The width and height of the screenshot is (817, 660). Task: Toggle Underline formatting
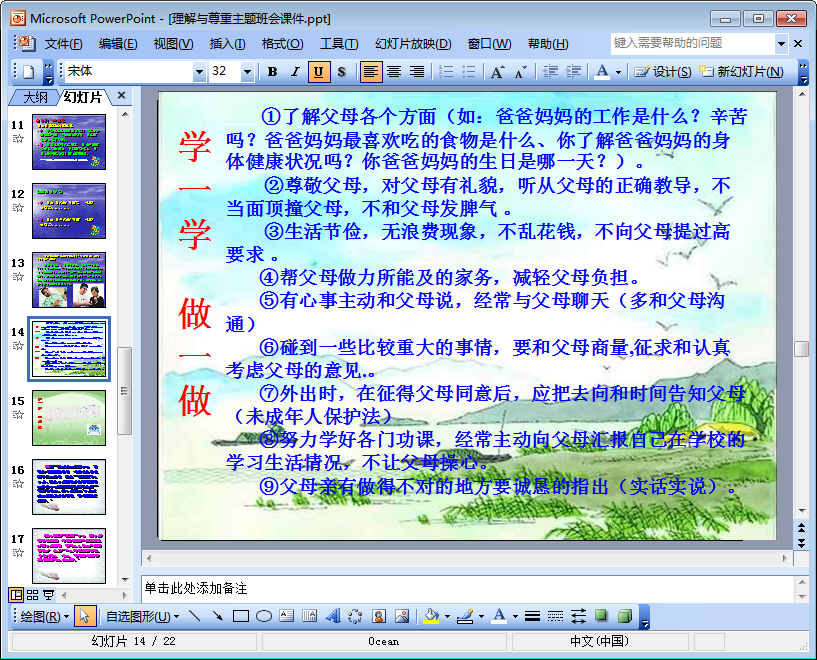[318, 72]
